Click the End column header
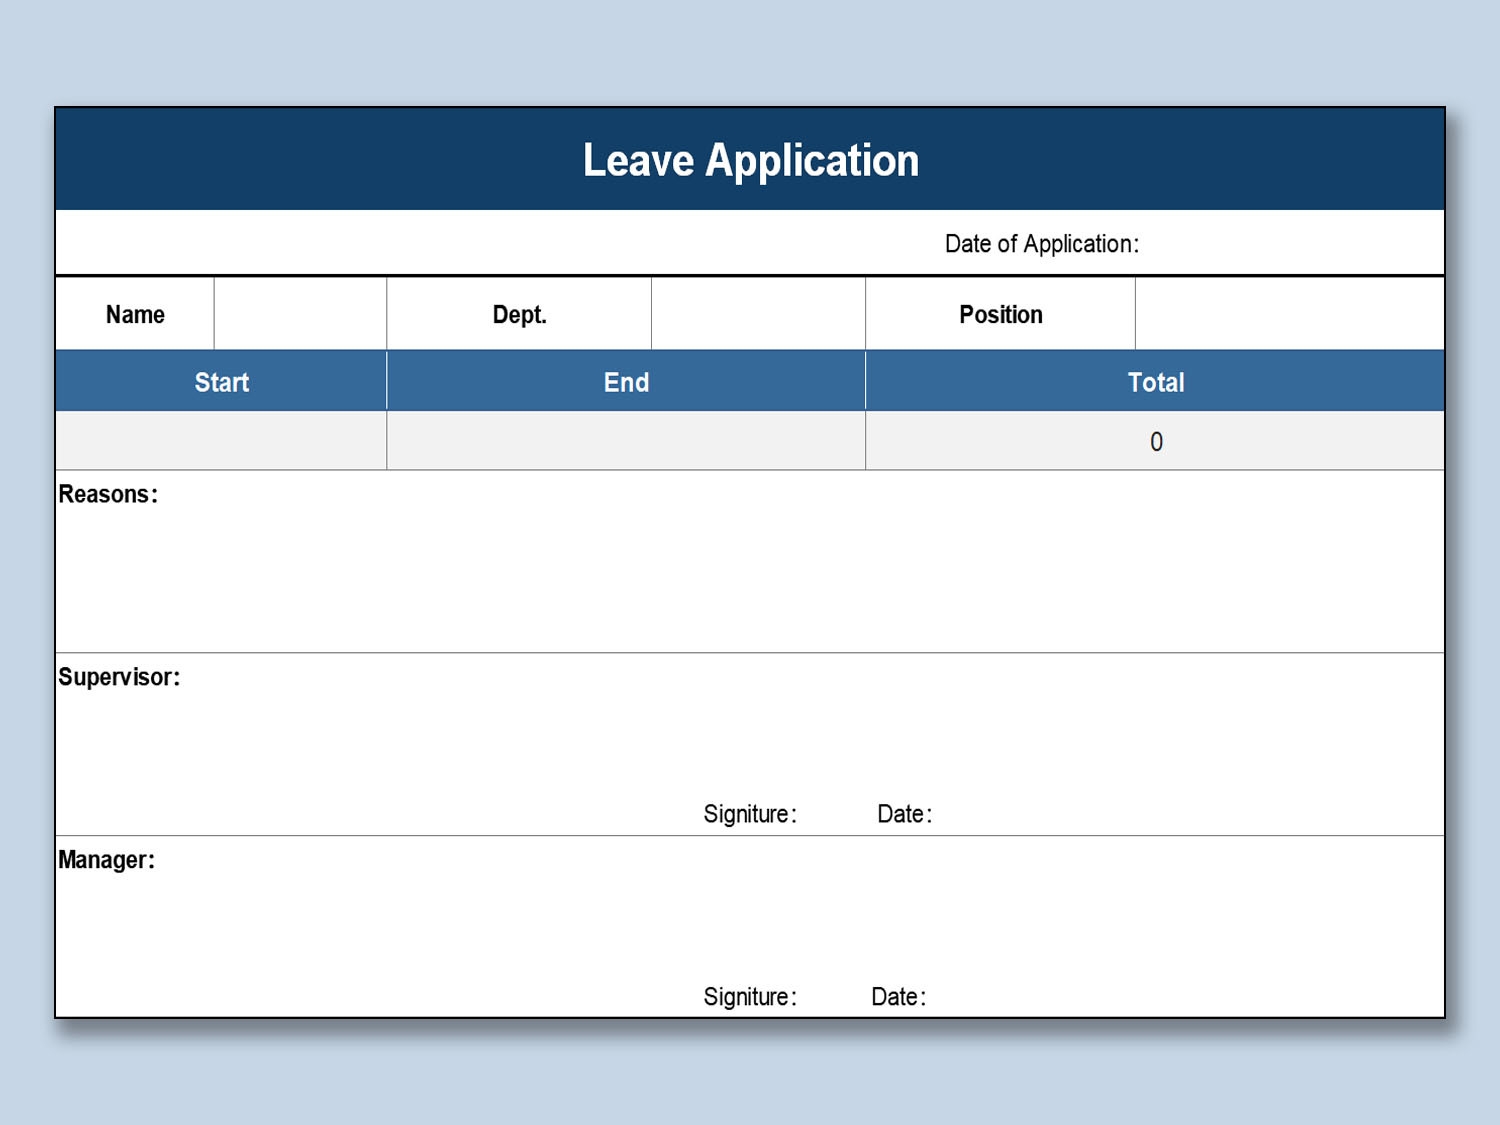The image size is (1500, 1125). coord(626,382)
